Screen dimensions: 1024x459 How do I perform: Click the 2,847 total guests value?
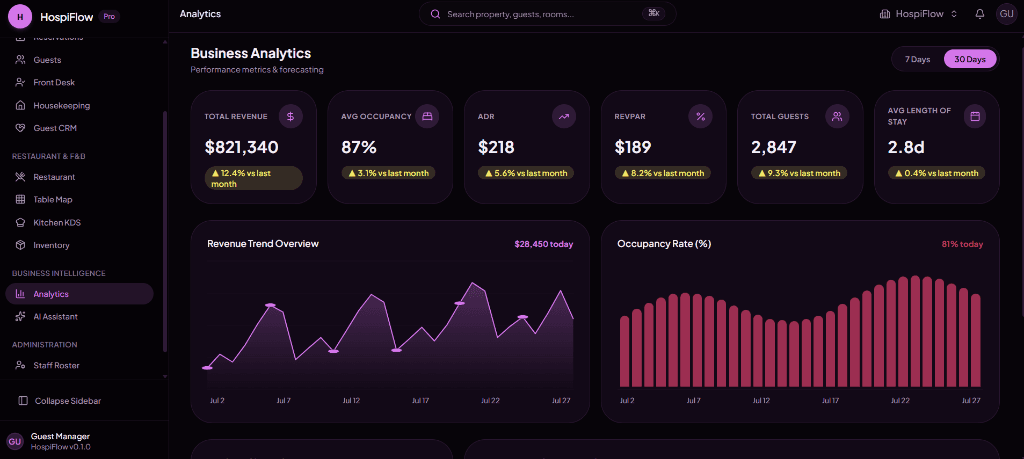(x=774, y=148)
